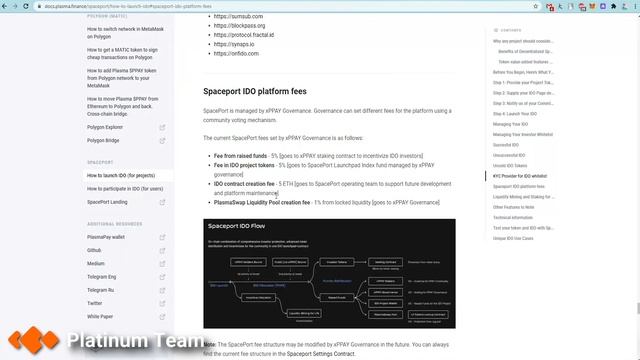Jump to 'Step 2: Supply your IDO Page' in contents
This screenshot has width=640, height=360.
[523, 93]
